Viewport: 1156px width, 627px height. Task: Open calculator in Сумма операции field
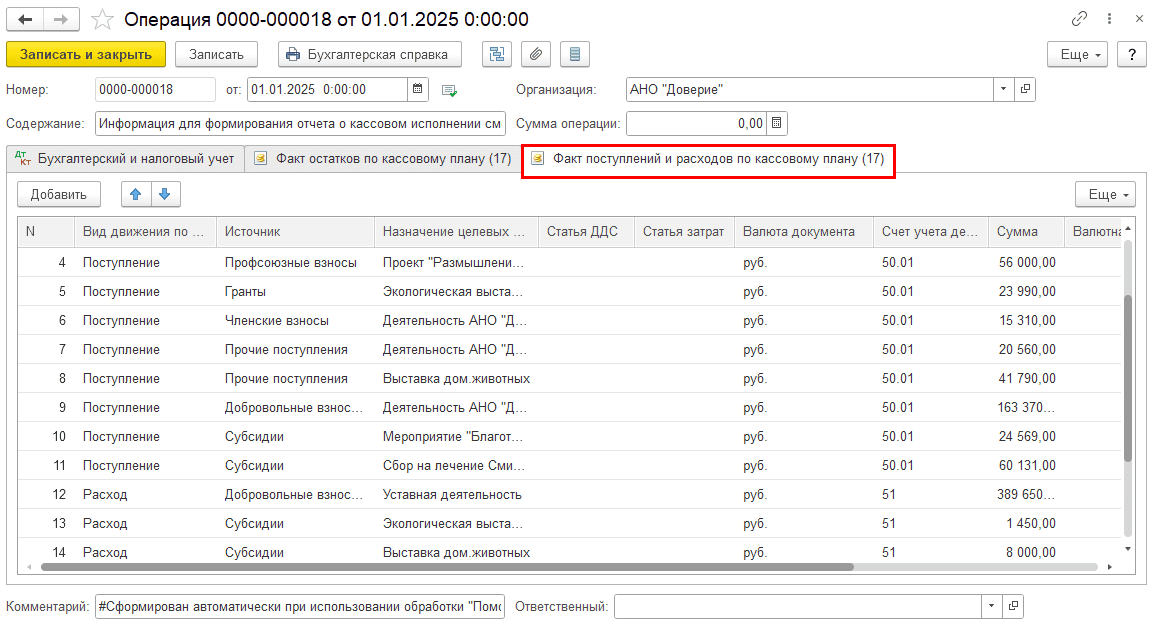pos(777,124)
